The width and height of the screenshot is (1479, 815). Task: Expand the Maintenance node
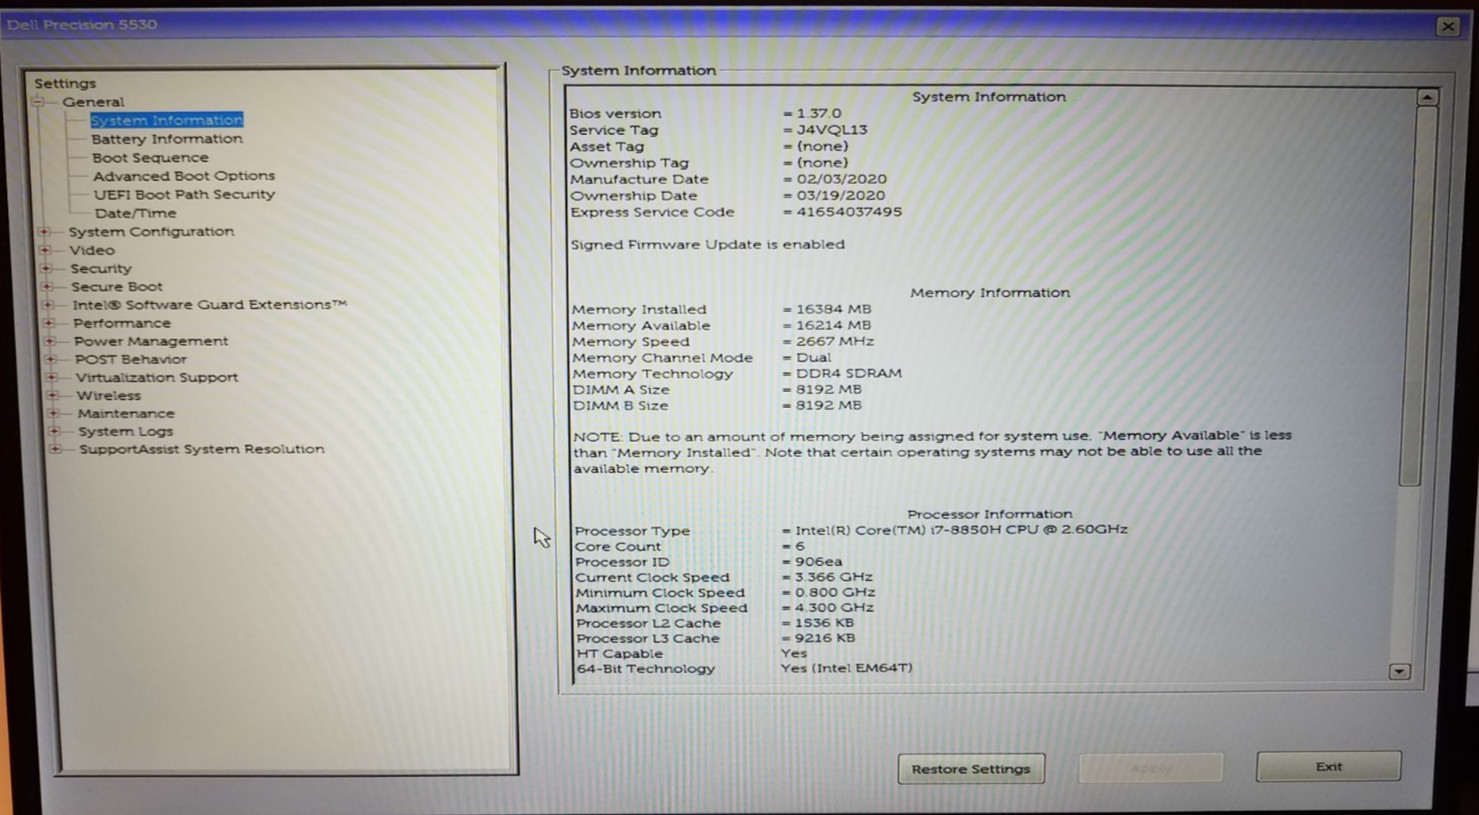(x=54, y=413)
